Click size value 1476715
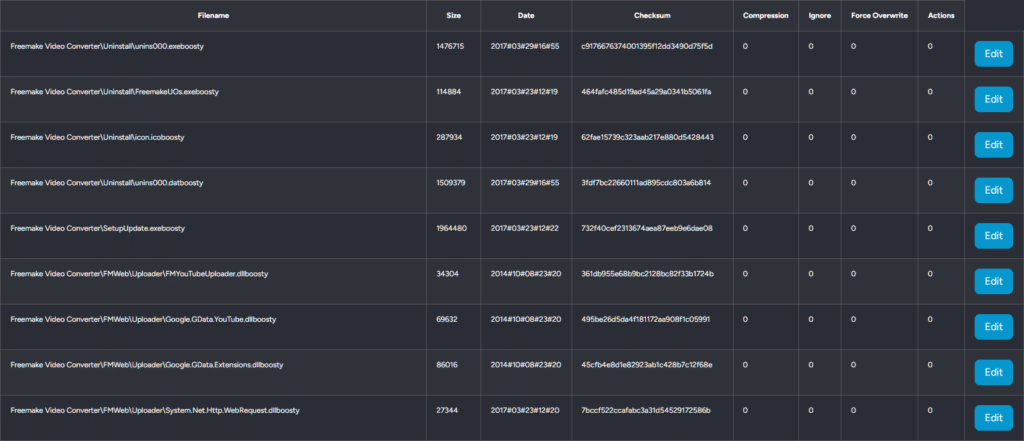The height and width of the screenshot is (441, 1024). pyautogui.click(x=450, y=46)
